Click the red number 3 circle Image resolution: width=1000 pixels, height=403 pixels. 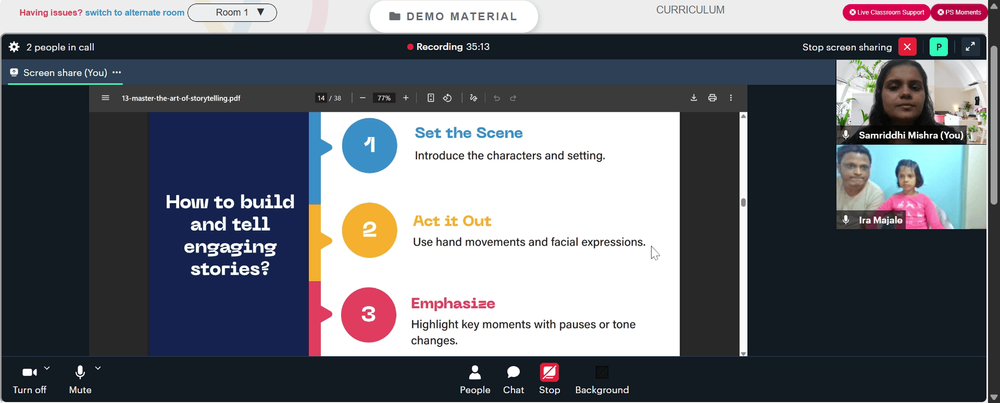coord(369,314)
